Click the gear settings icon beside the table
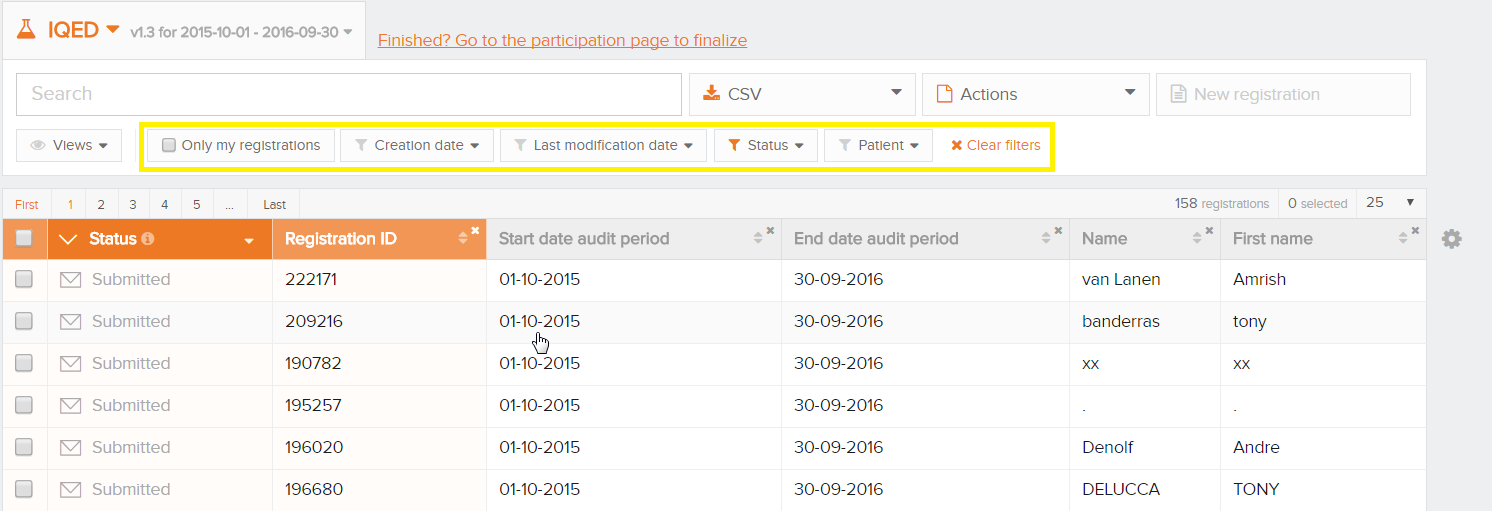 click(1451, 239)
